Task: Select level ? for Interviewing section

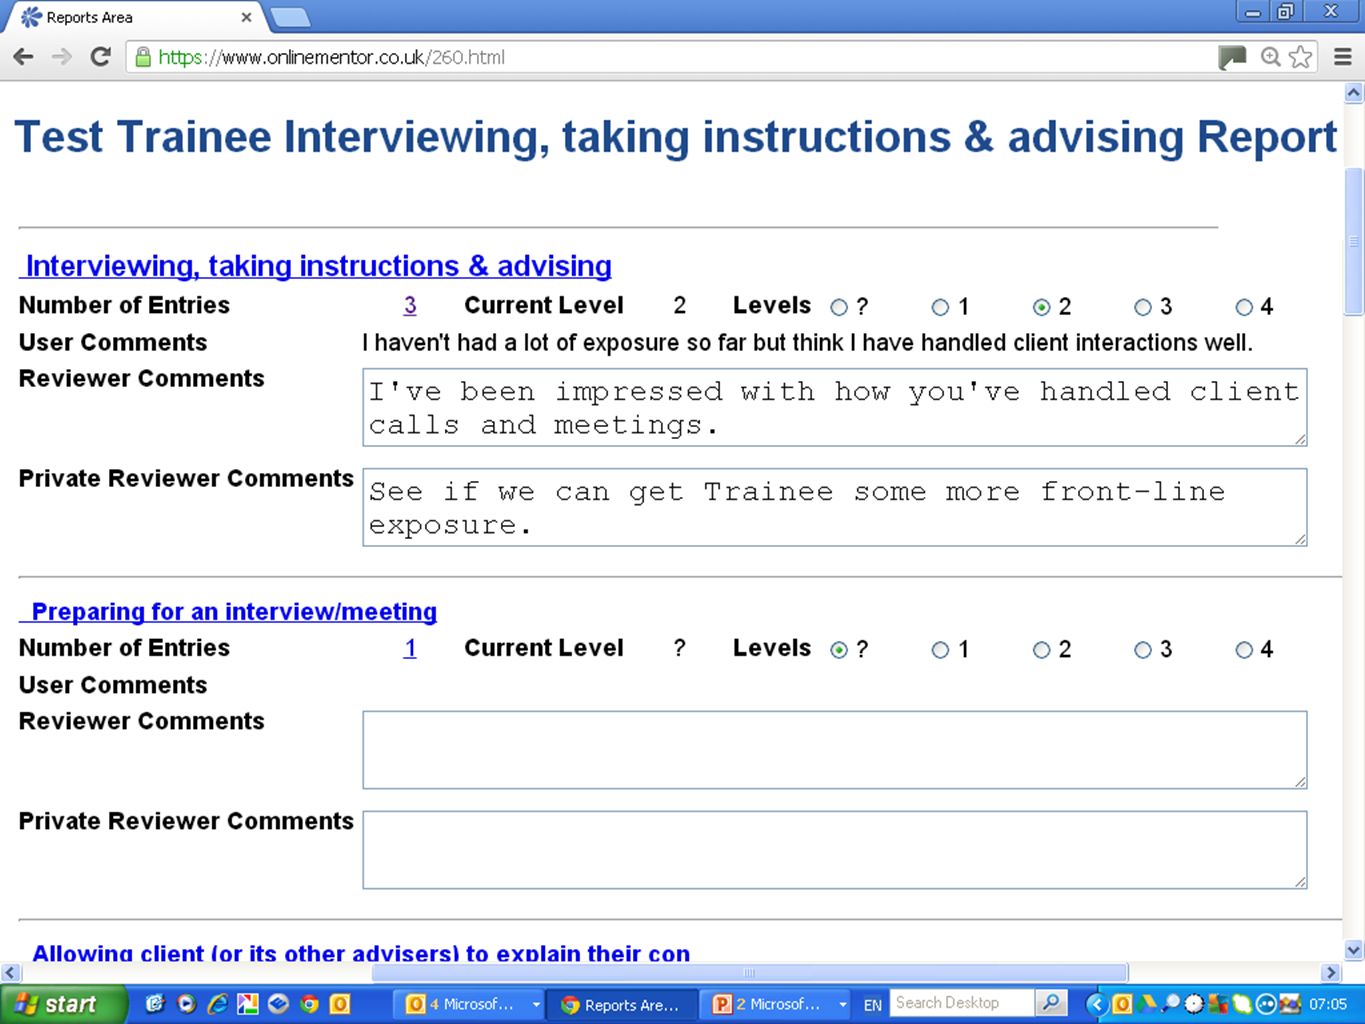Action: pyautogui.click(x=839, y=307)
